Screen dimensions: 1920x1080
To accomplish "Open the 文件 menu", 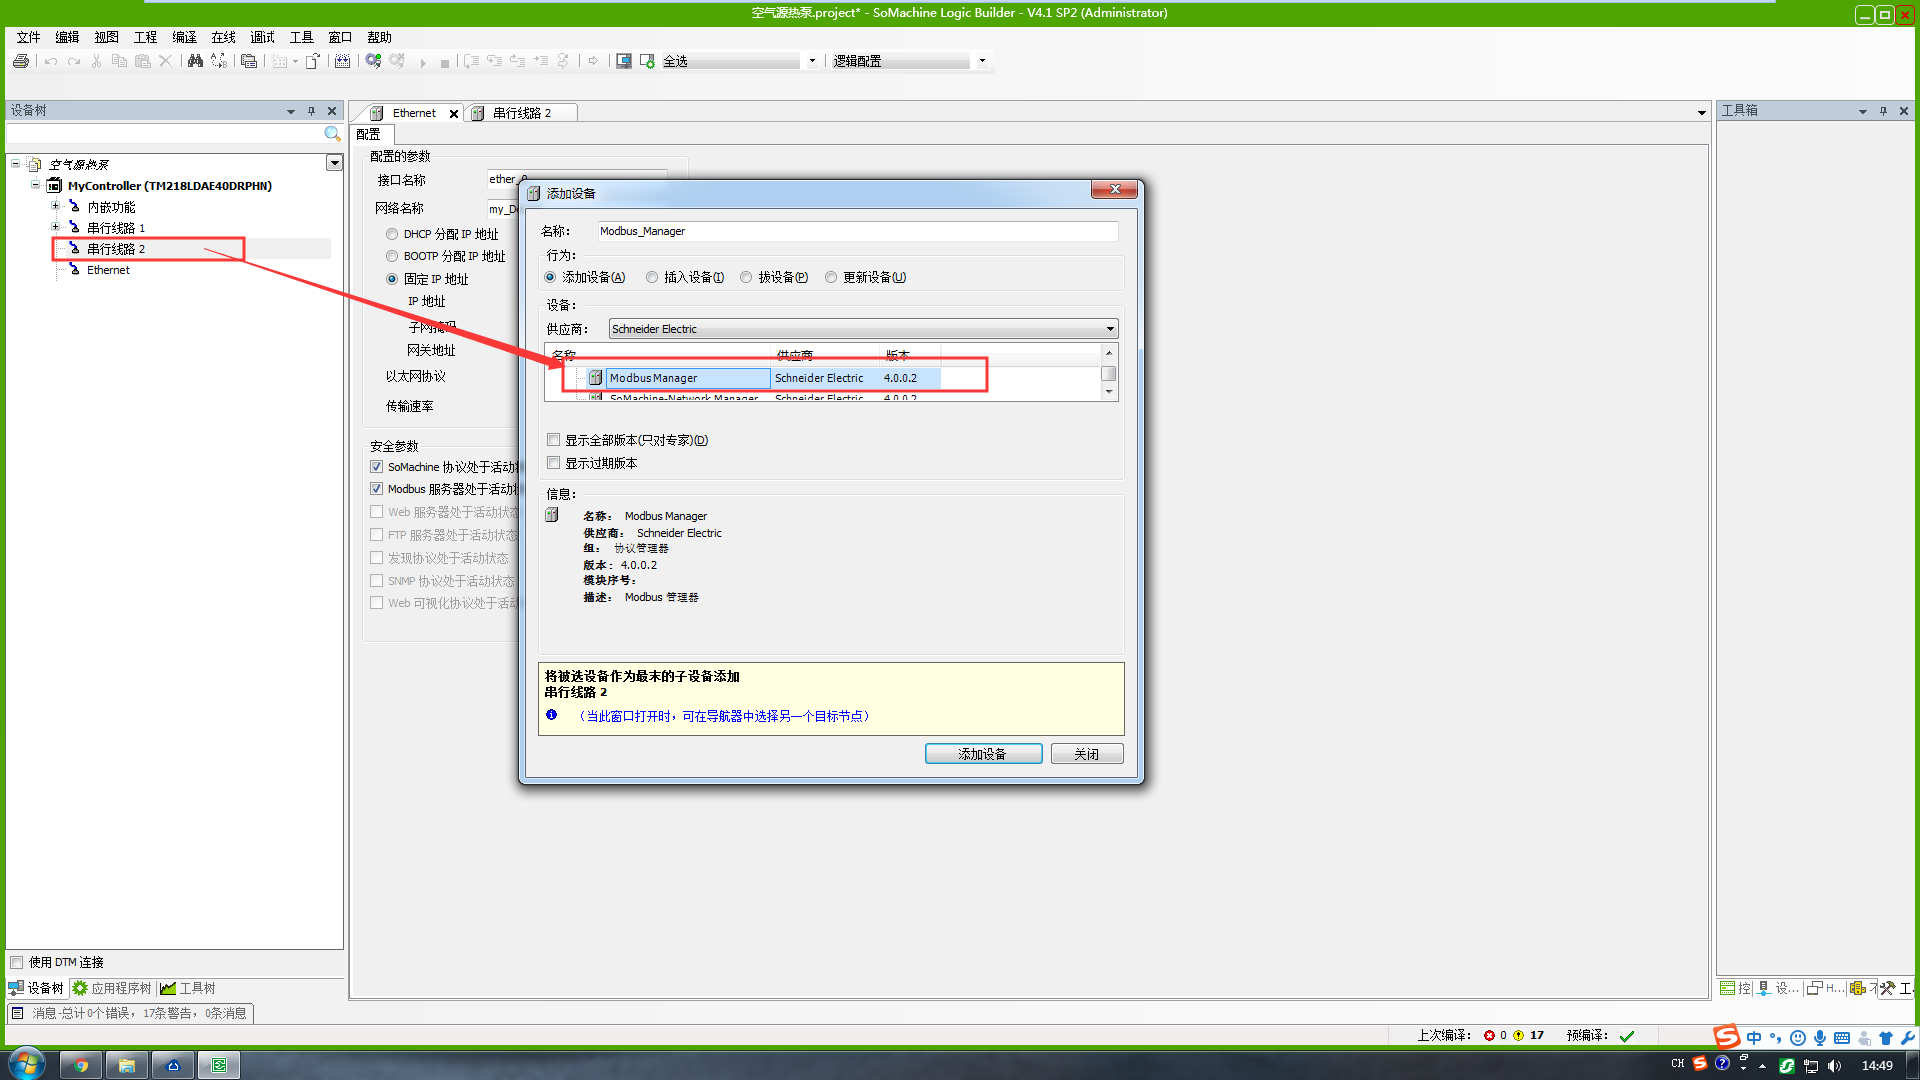I will [x=28, y=37].
